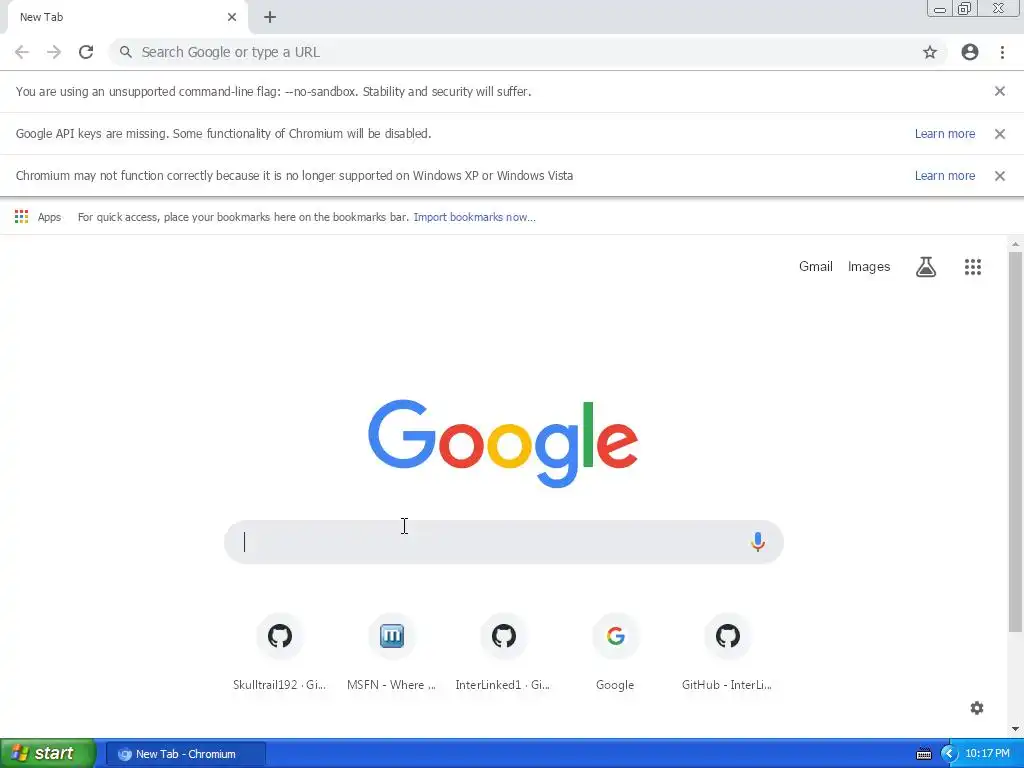Viewport: 1024px width, 768px height.
Task: Click inside the Google search box
Action: pyautogui.click(x=504, y=542)
